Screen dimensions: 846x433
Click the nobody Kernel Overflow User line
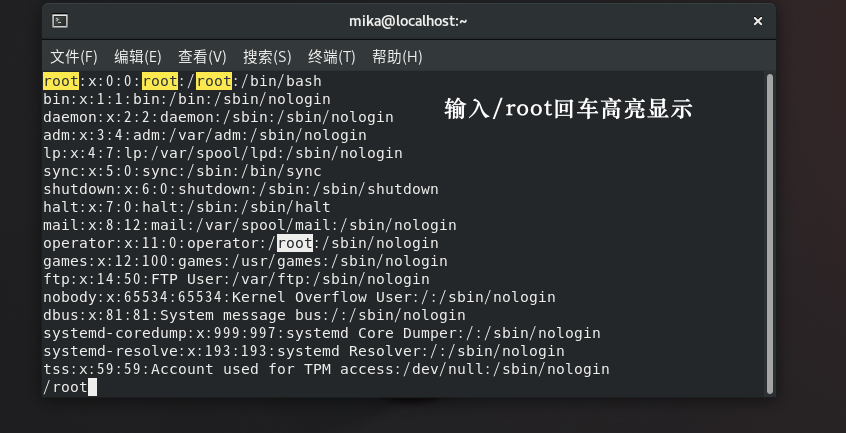click(x=299, y=297)
